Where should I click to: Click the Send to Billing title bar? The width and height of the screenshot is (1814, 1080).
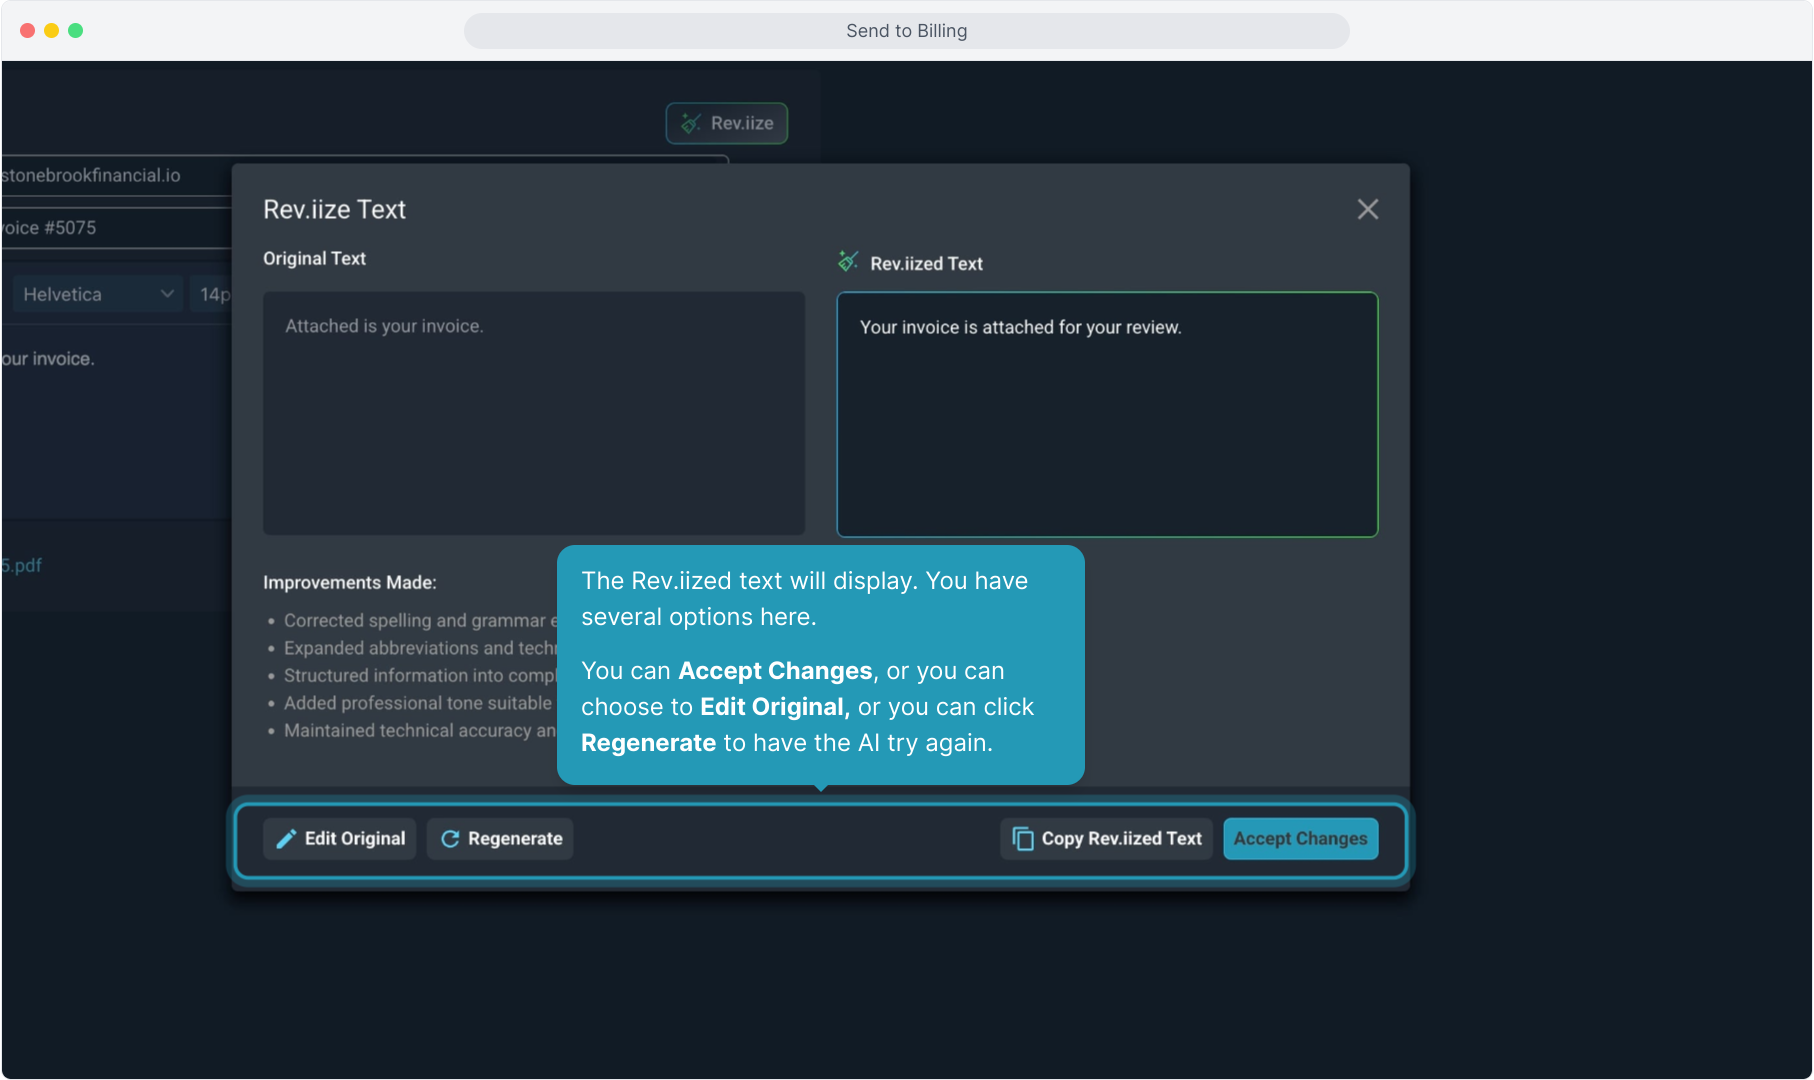click(x=906, y=31)
